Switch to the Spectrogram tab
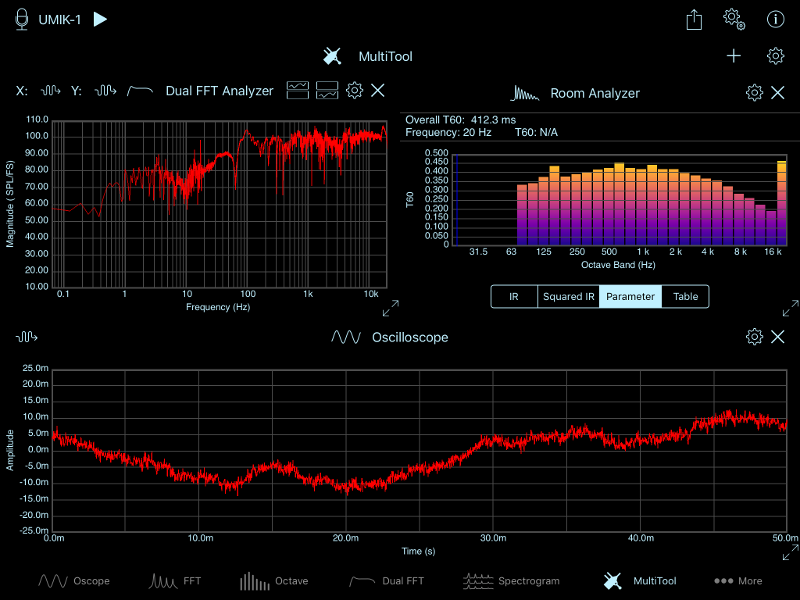 click(x=512, y=581)
